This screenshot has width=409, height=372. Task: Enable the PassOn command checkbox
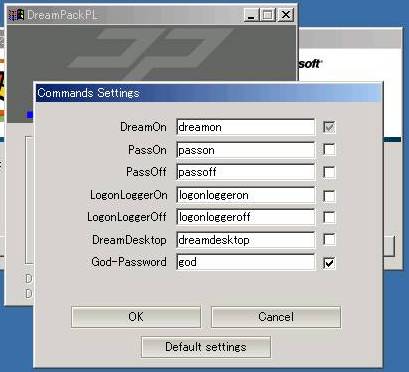[x=329, y=149]
